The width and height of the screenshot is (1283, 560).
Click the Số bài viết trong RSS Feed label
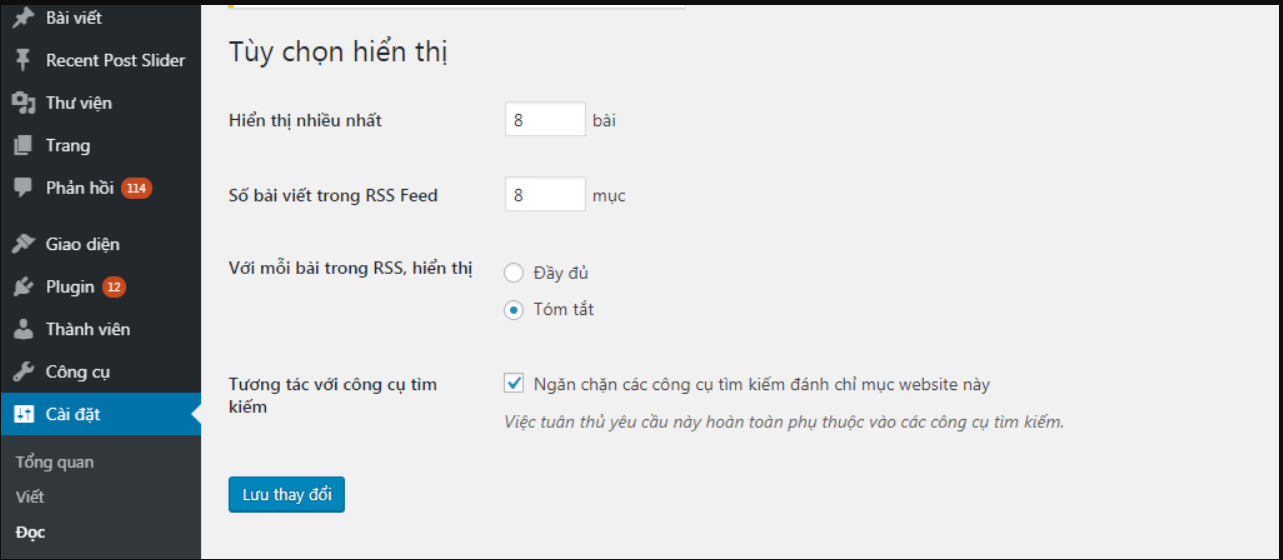pyautogui.click(x=333, y=195)
